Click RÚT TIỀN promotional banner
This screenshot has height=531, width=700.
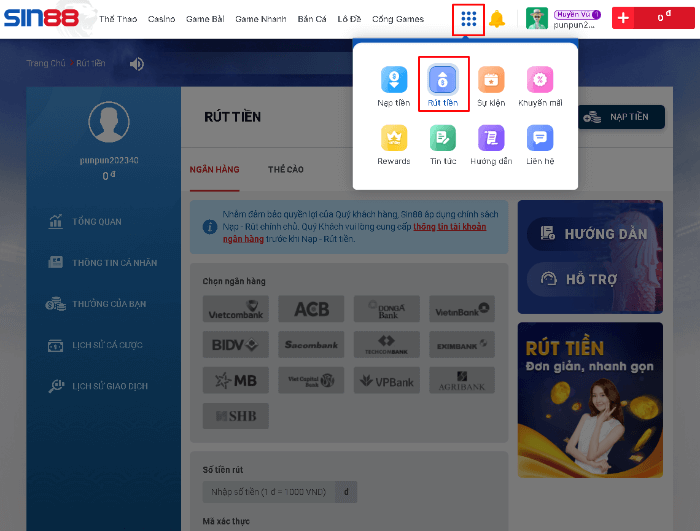pos(590,400)
